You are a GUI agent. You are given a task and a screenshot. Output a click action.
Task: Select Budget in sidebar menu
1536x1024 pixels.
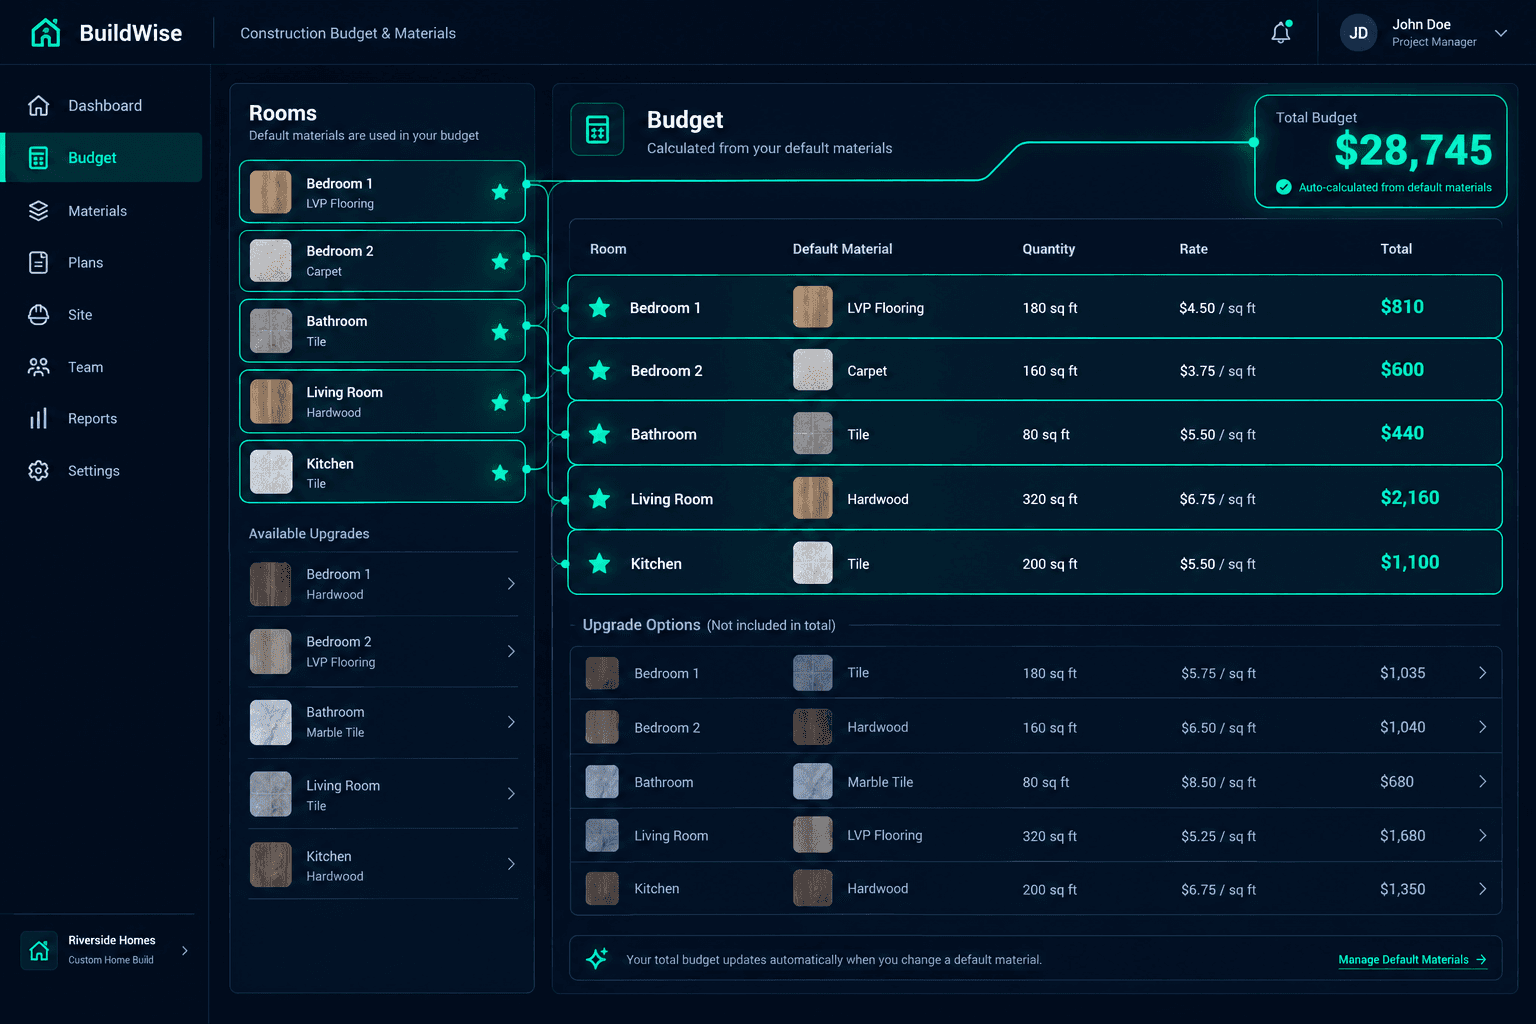click(x=103, y=158)
